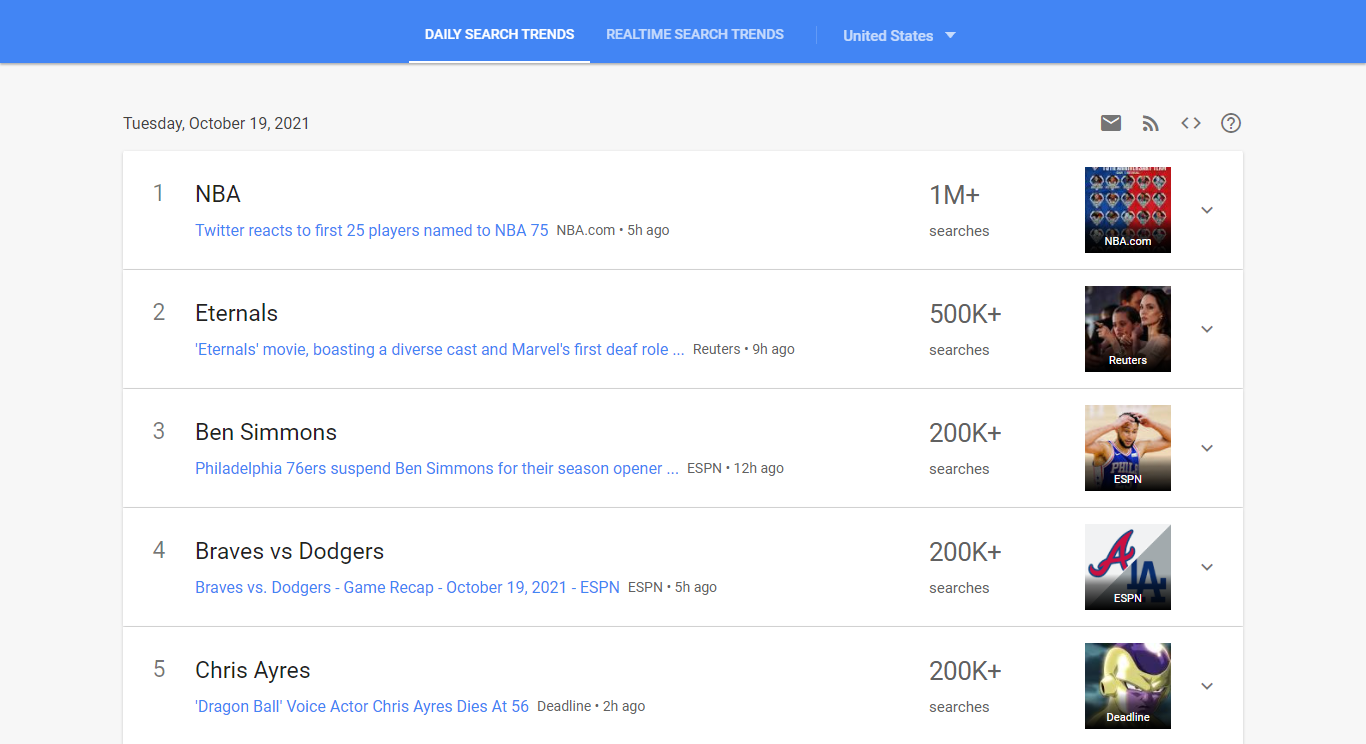This screenshot has width=1366, height=744.
Task: Open the United States country dropdown
Action: [x=899, y=35]
